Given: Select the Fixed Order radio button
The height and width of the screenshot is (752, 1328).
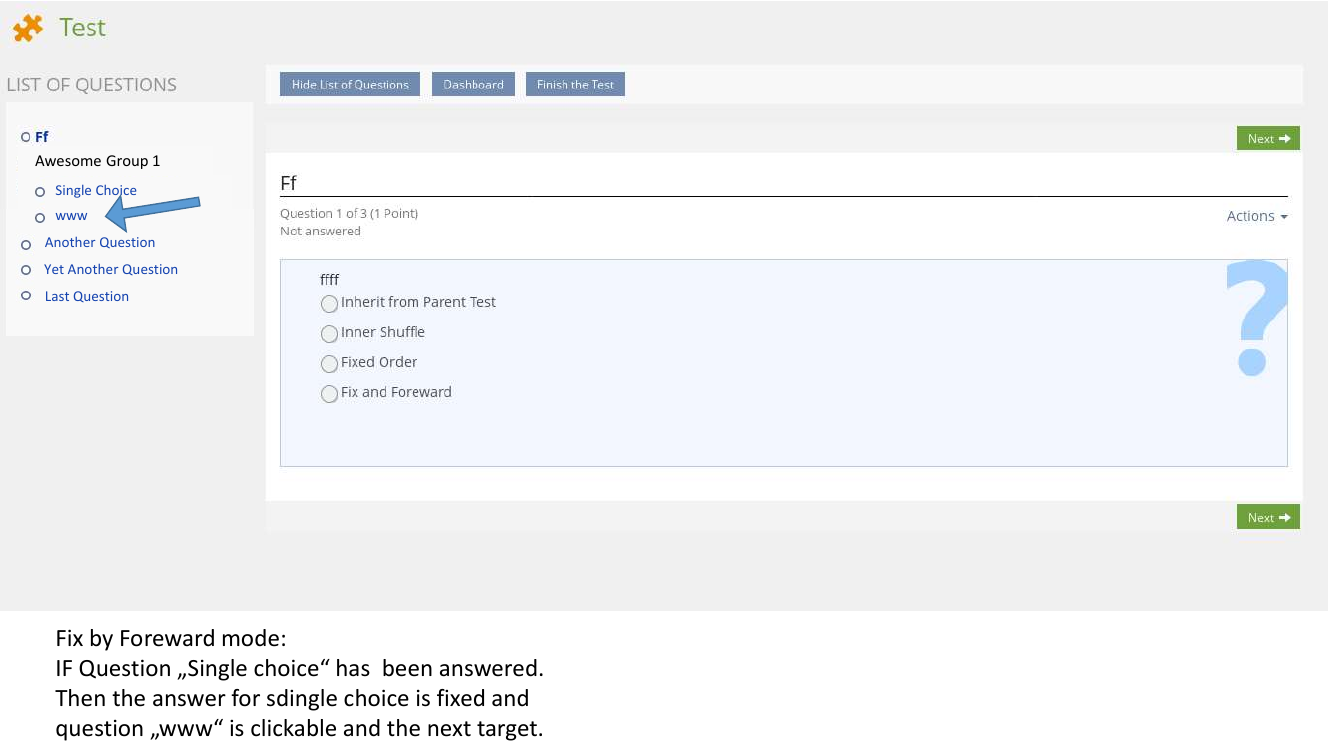Looking at the screenshot, I should click(329, 363).
